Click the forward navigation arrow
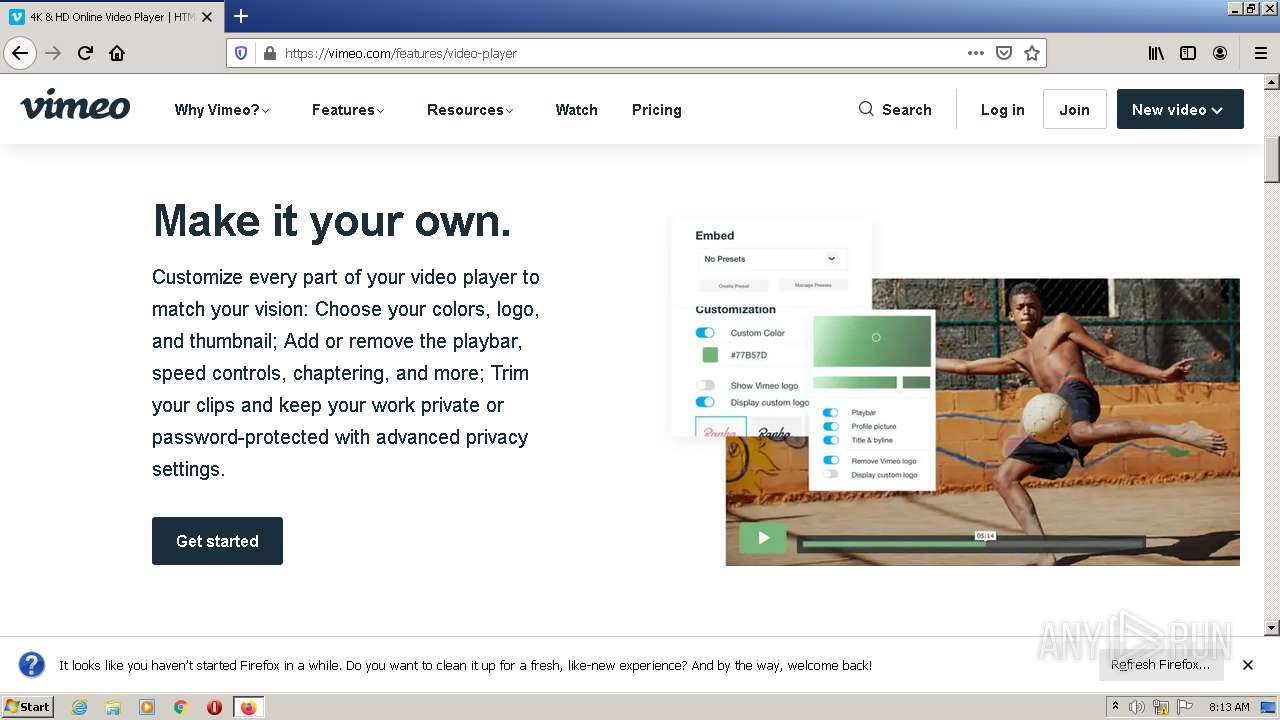 [53, 53]
